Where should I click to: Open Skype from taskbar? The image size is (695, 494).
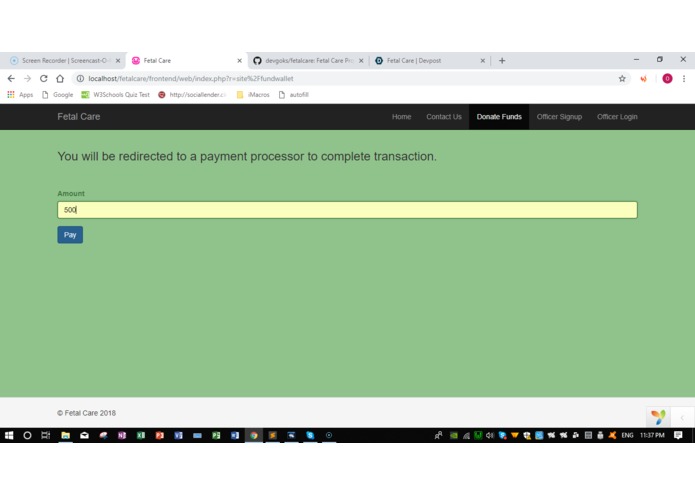coord(310,436)
